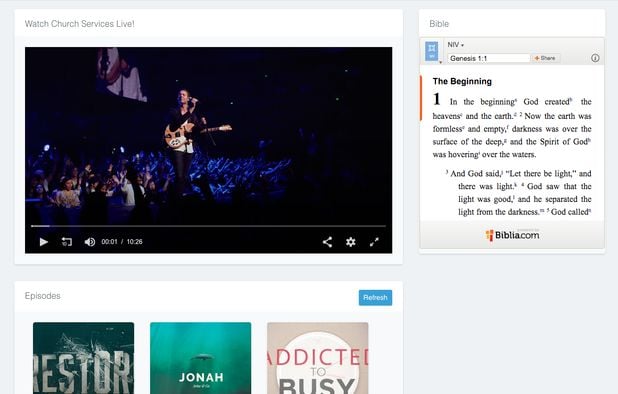Open the Jonah episode thumbnail
This screenshot has width=618, height=394.
pyautogui.click(x=200, y=358)
